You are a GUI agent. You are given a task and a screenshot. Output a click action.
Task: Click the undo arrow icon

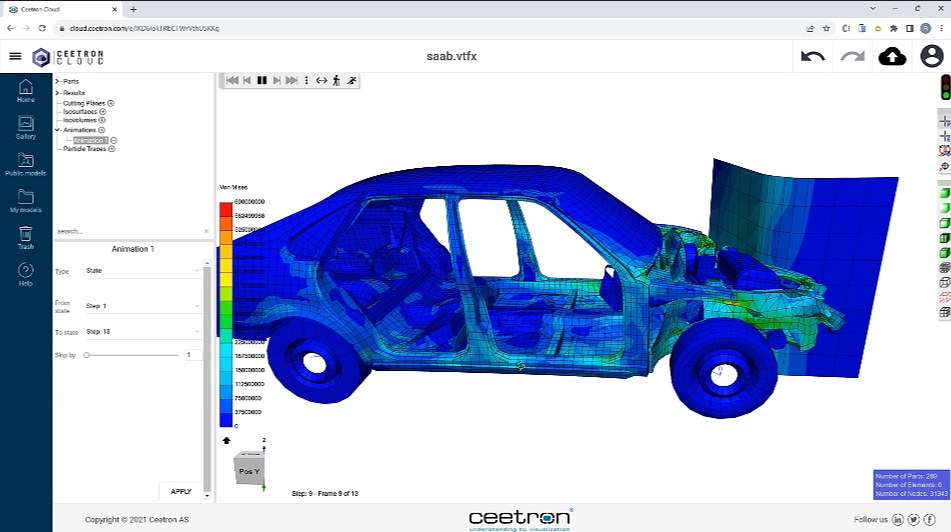tap(813, 56)
